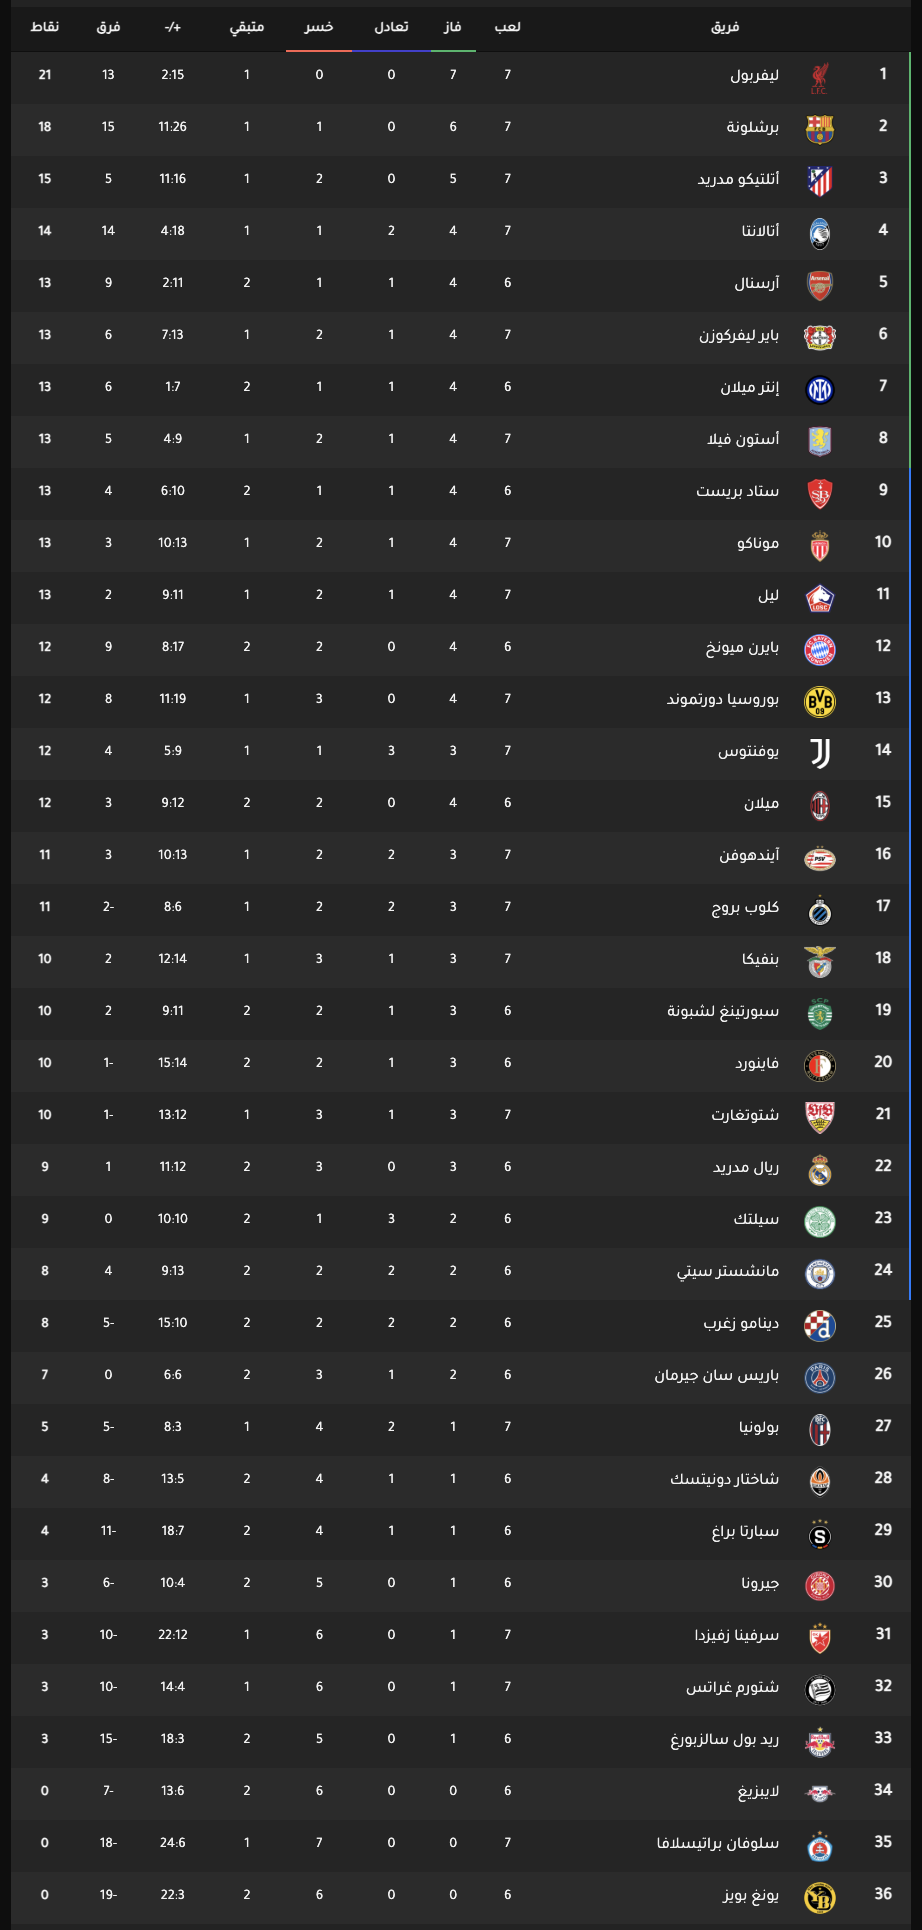Click the Barcelona club crest
The image size is (922, 1930).
click(819, 129)
